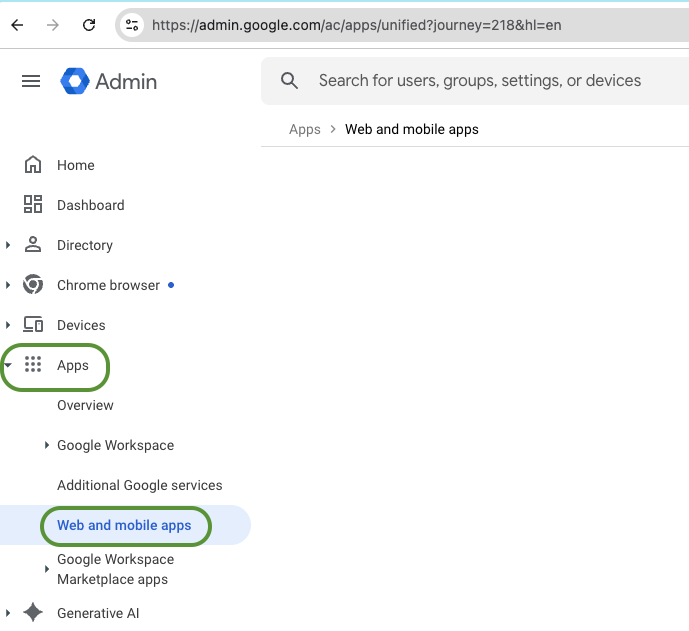Collapse the Apps section arrow
The width and height of the screenshot is (689, 631).
point(8,365)
